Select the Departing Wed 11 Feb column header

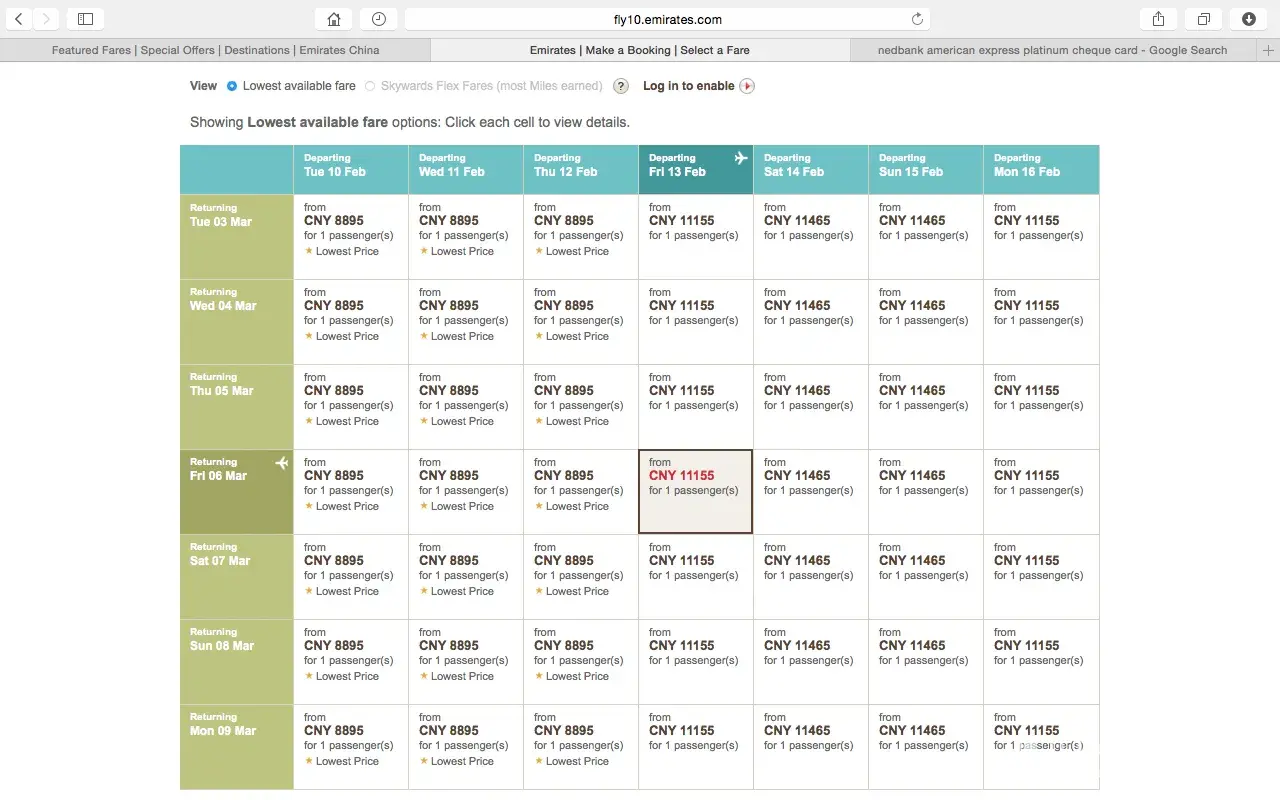coord(465,169)
